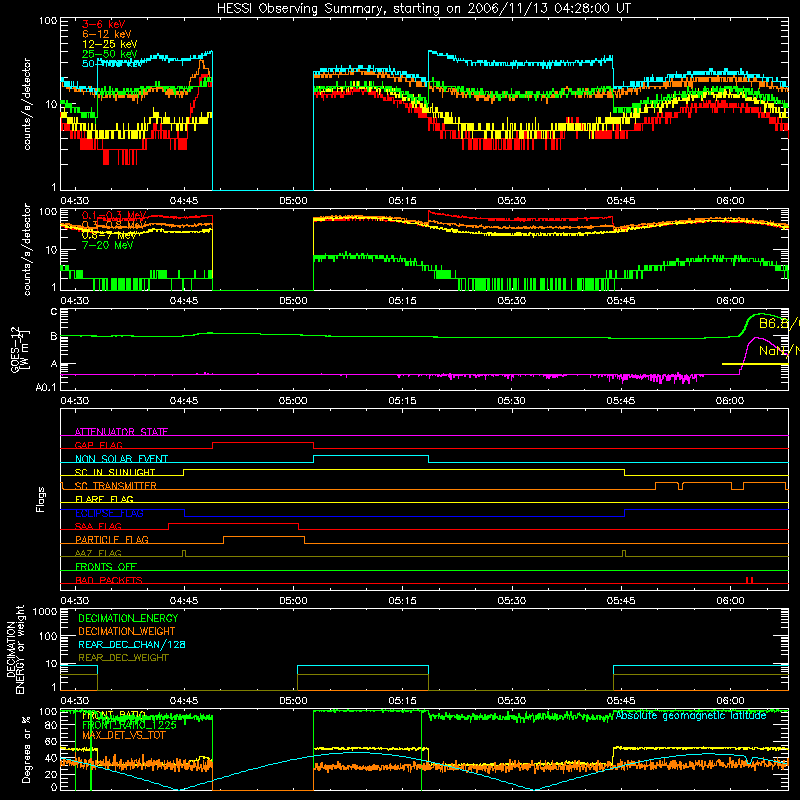The height and width of the screenshot is (800, 800).
Task: Select the A0.1 tick label on GOES axis
Action: [46, 387]
